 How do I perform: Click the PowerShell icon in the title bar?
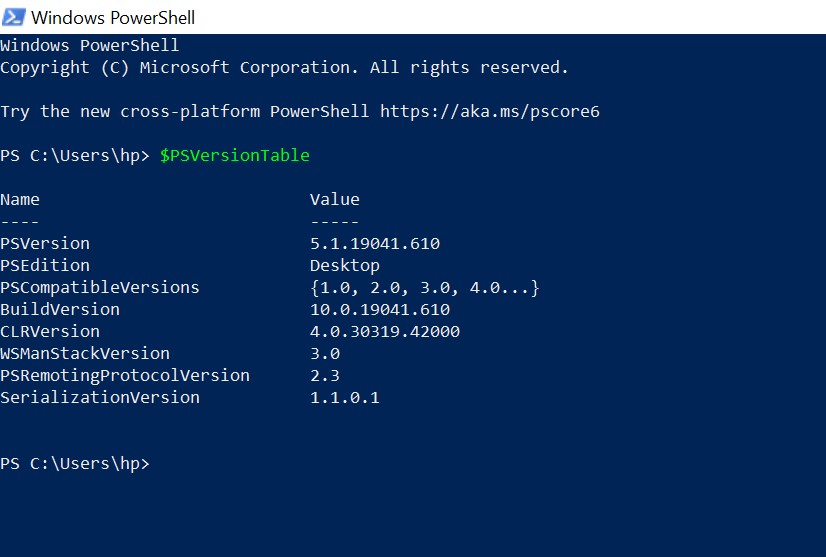pos(14,17)
